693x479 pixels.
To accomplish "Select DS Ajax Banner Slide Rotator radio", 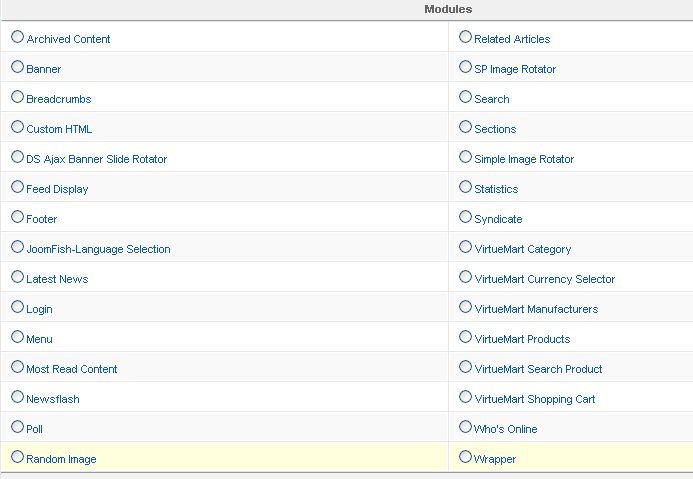I will [x=17, y=156].
